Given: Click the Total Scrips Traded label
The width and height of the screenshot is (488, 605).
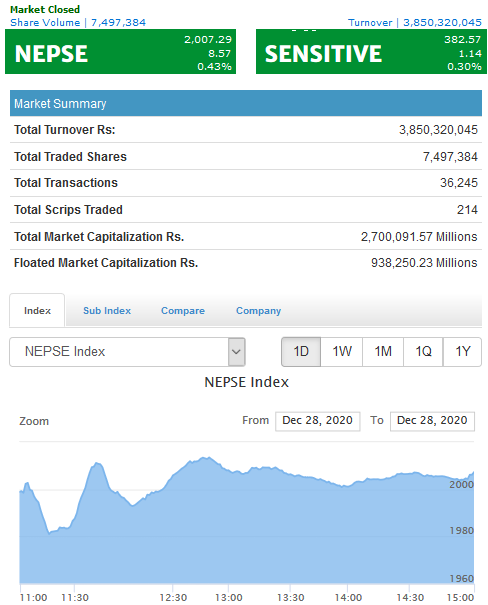Looking at the screenshot, I should [x=68, y=210].
